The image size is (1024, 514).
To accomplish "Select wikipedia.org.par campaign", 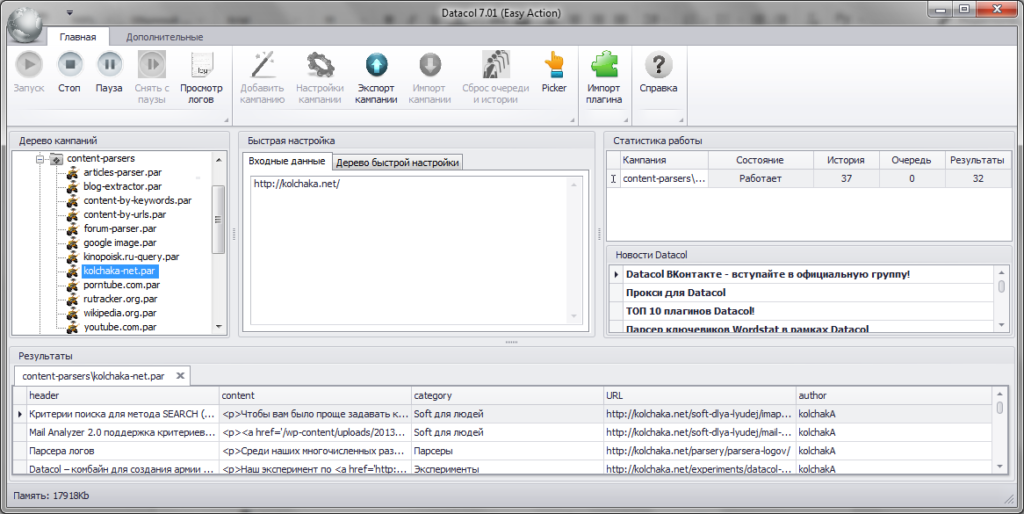I will click(120, 313).
